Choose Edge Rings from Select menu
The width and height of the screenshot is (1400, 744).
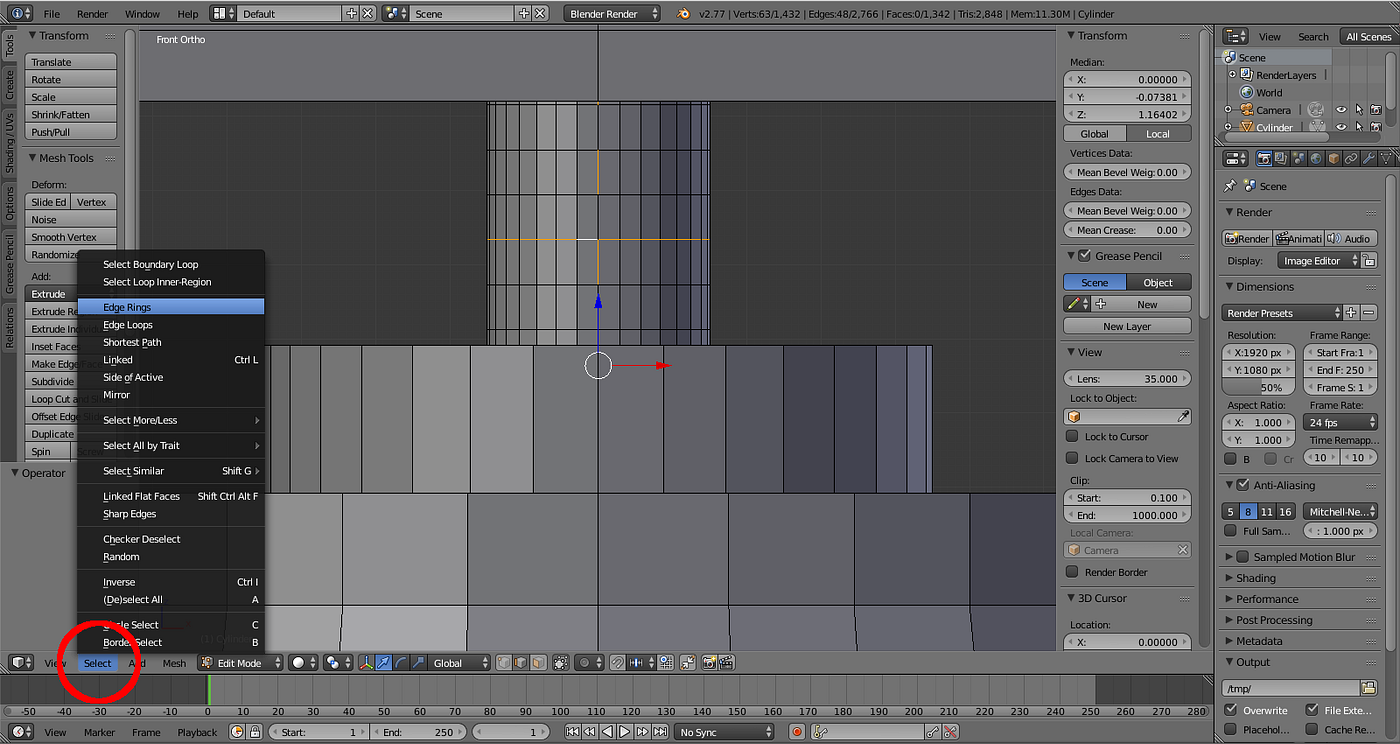pos(171,307)
